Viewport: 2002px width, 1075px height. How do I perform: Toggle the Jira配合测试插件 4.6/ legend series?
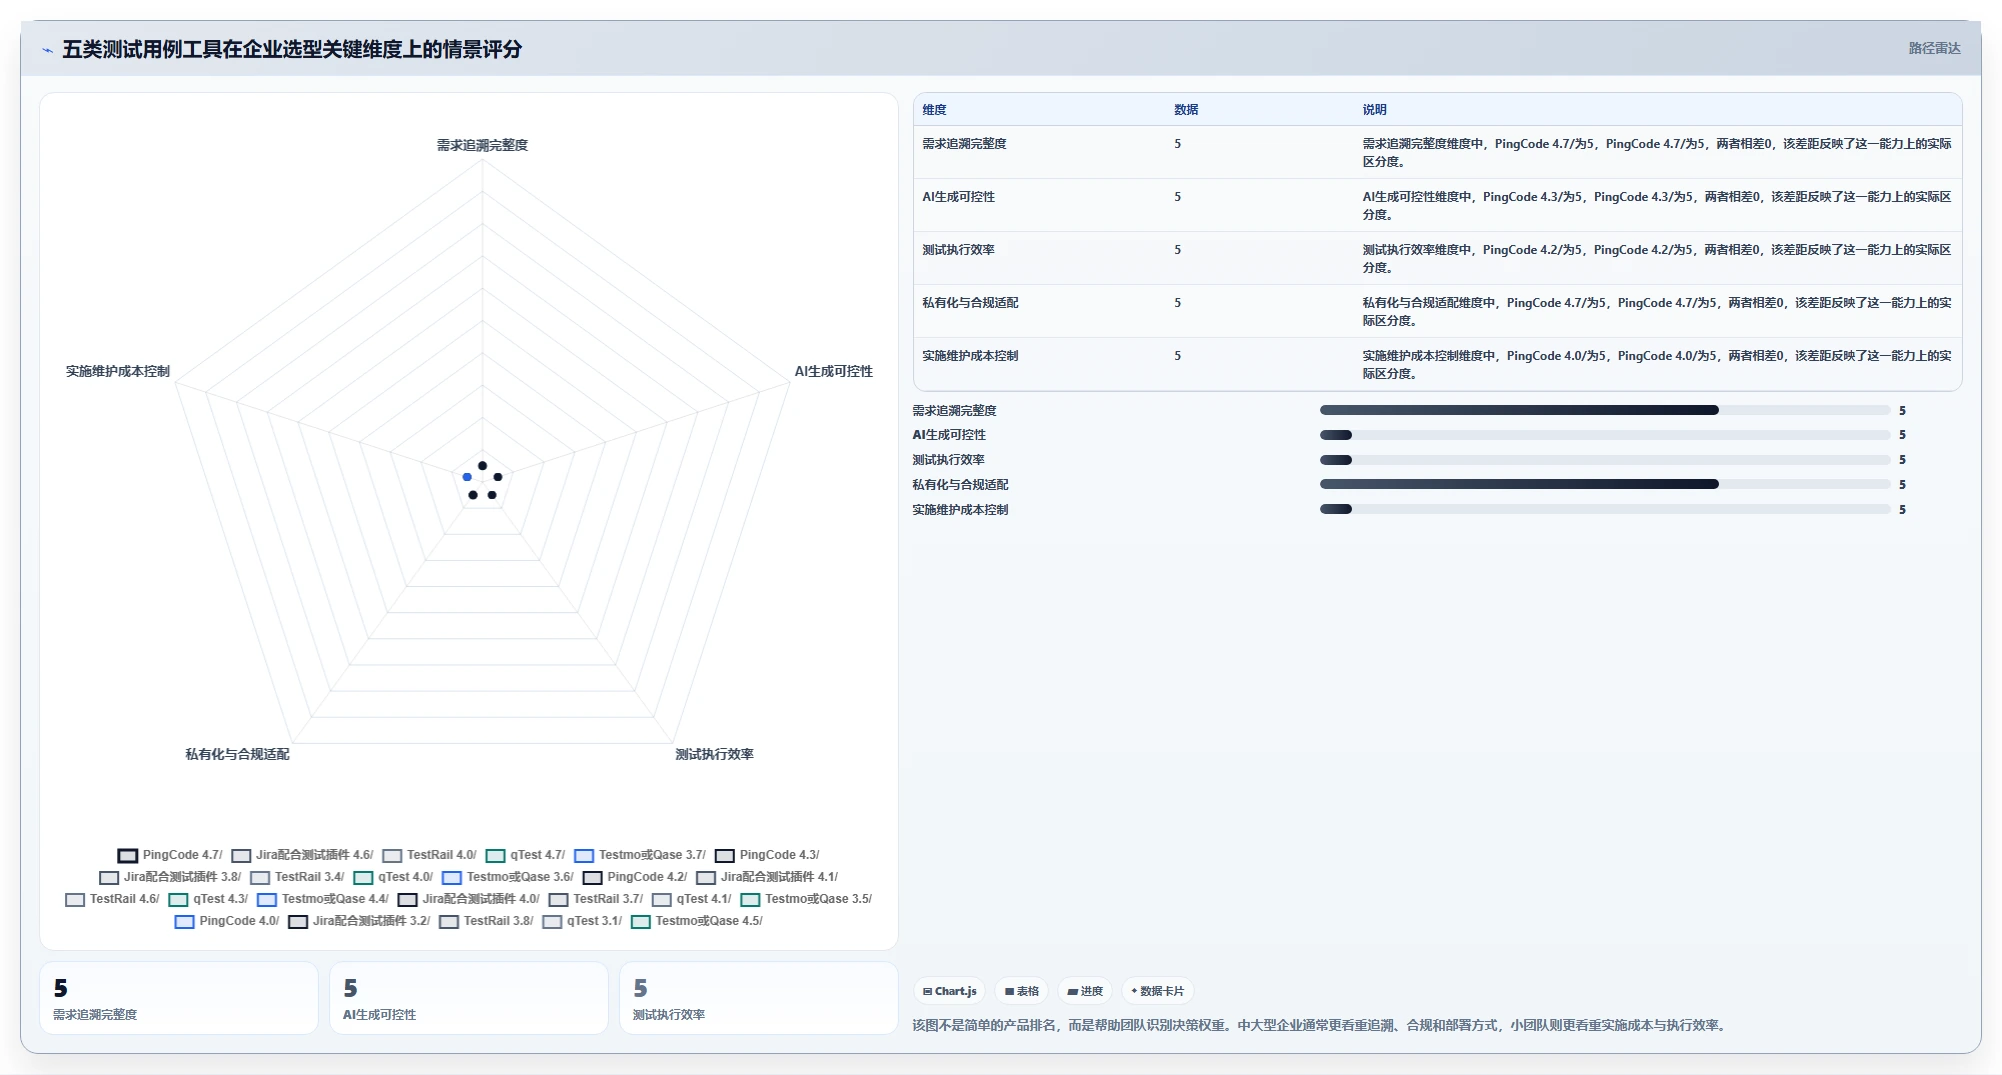[302, 855]
